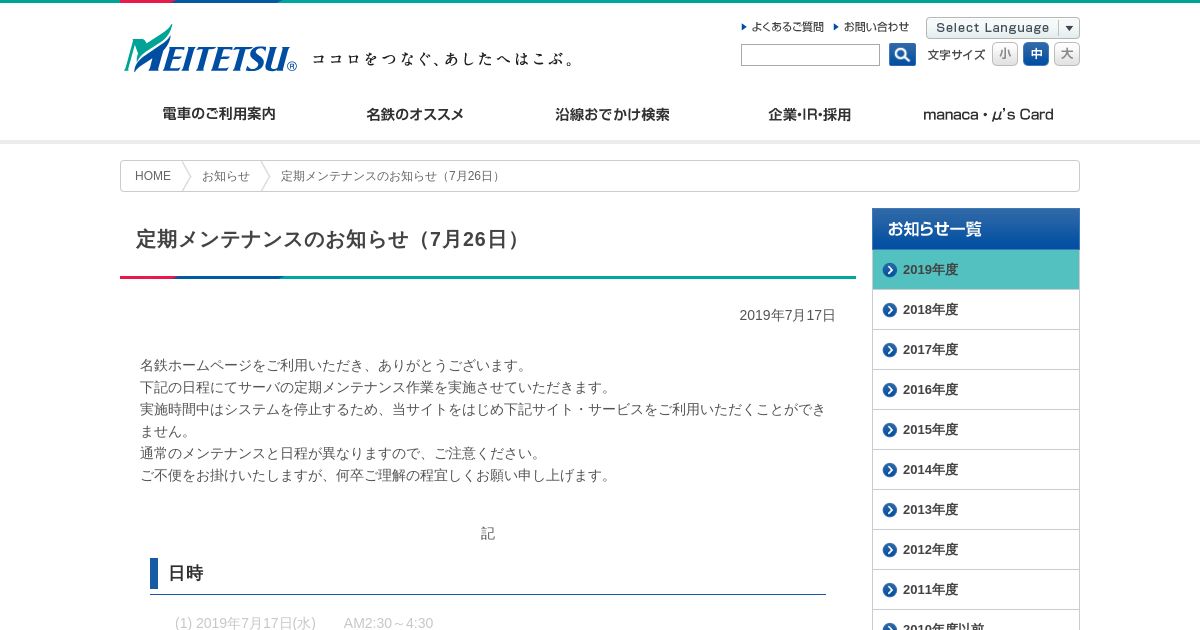Click the date 2019年7月17日
Viewport: 1200px width, 630px height.
click(x=787, y=315)
